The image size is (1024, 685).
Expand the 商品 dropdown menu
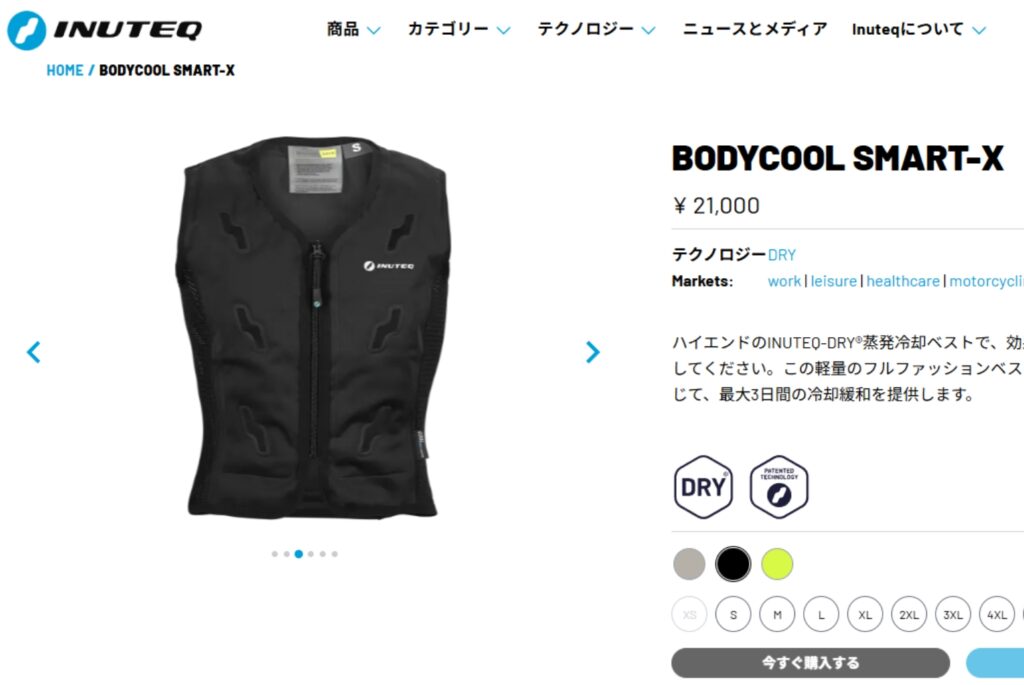353,29
